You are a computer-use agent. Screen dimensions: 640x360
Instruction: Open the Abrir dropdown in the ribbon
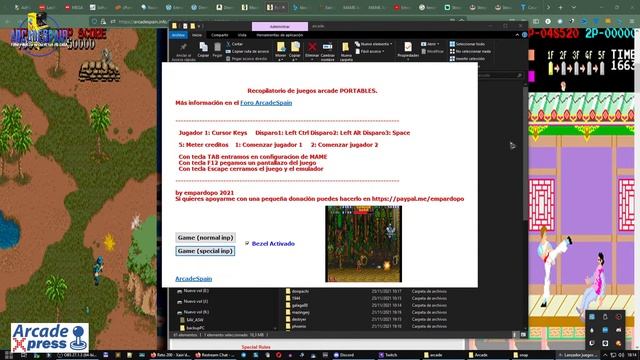pos(430,44)
